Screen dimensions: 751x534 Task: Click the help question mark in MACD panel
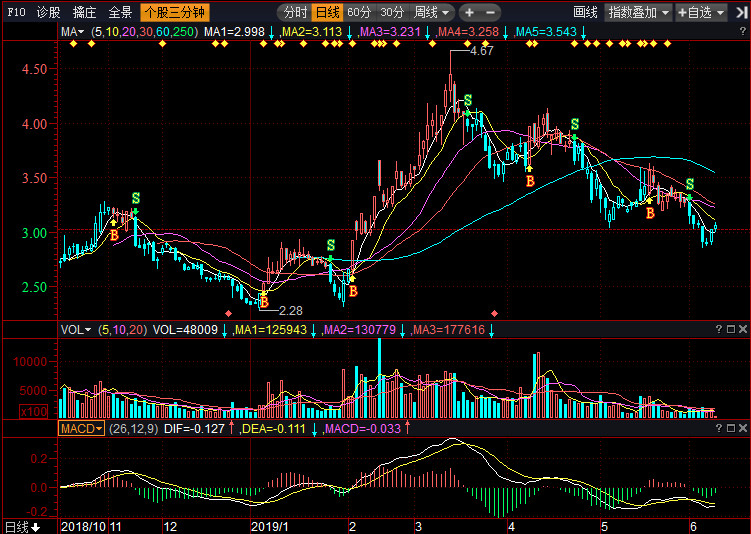[x=718, y=428]
